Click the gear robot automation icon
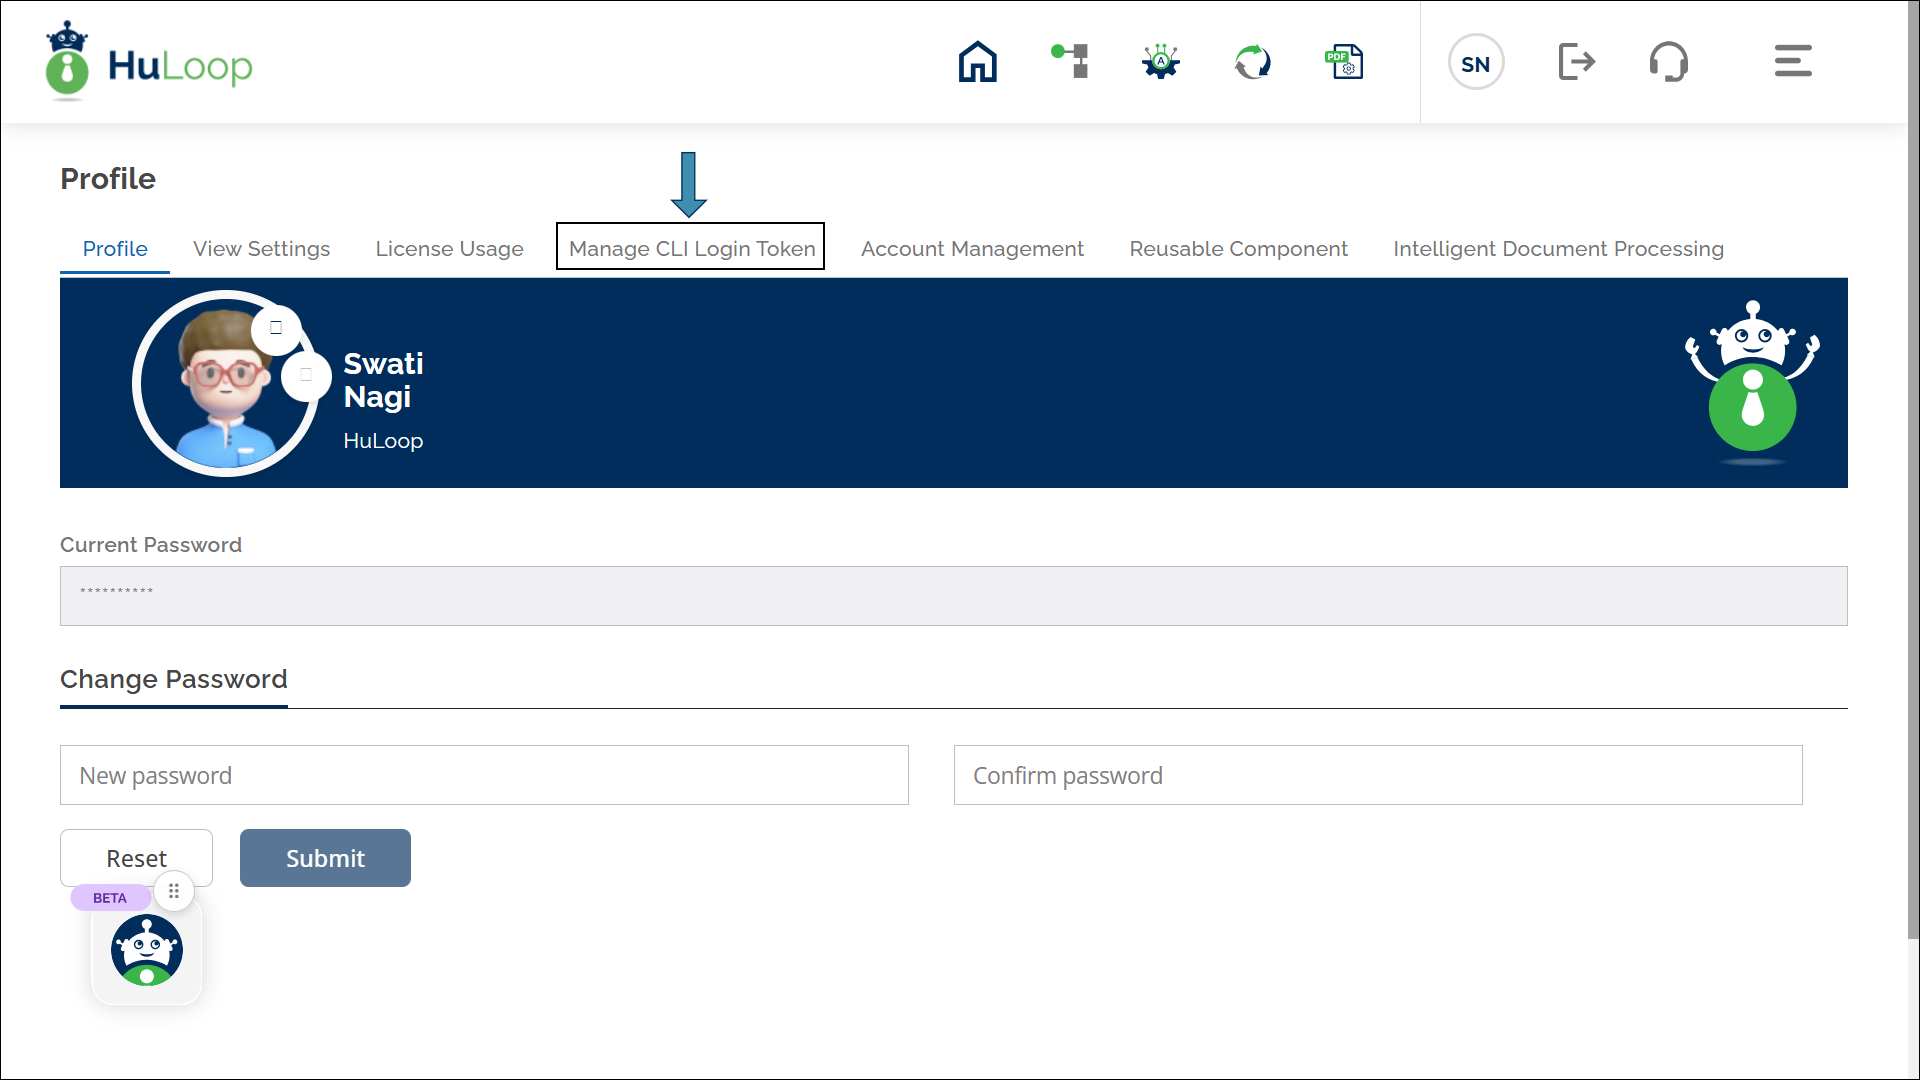The height and width of the screenshot is (1080, 1920). click(1161, 62)
